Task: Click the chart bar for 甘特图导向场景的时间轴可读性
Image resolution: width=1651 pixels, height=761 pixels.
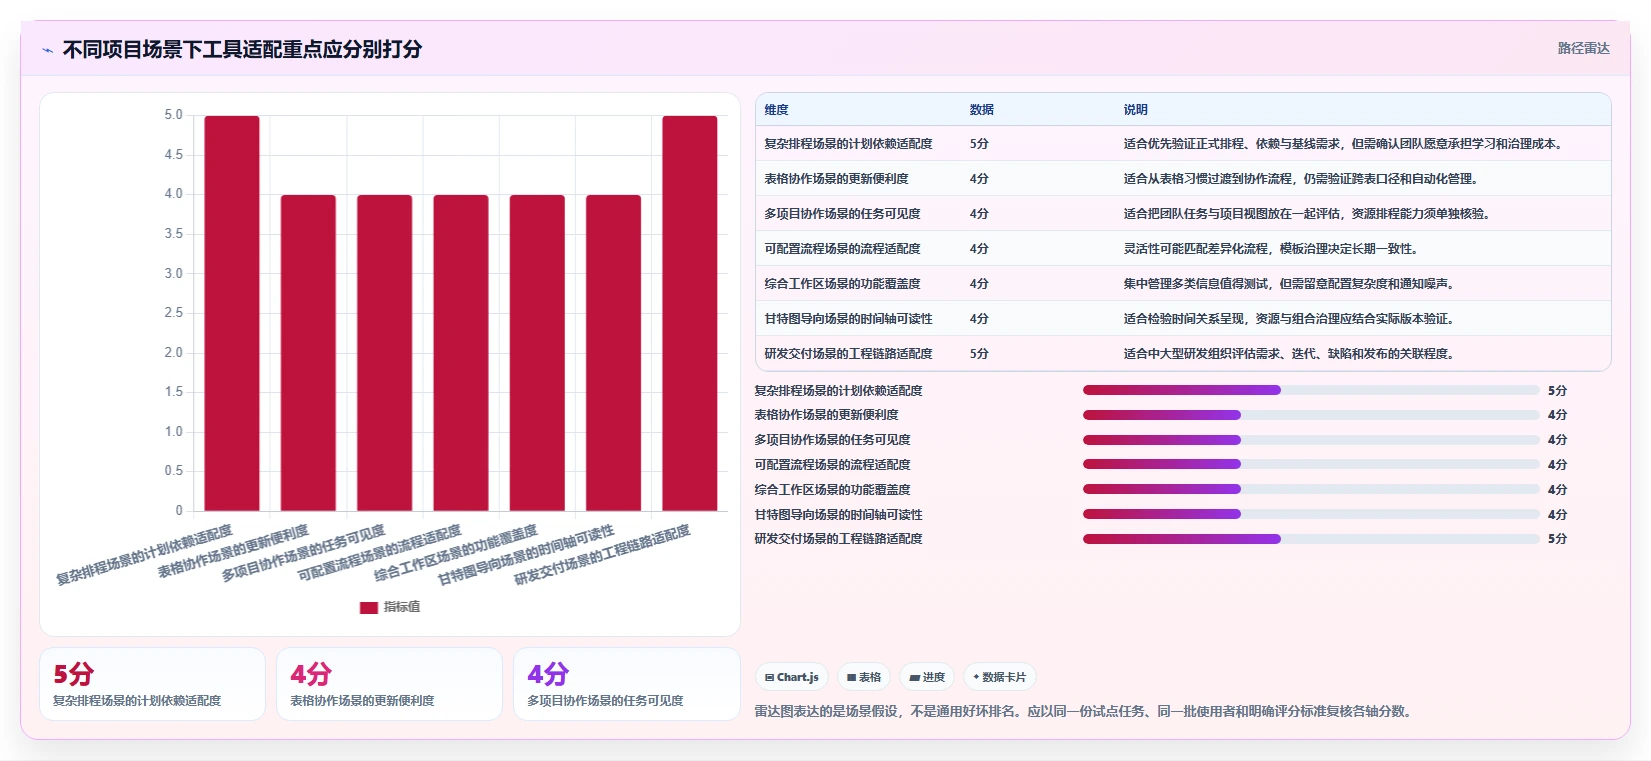Action: point(613,353)
